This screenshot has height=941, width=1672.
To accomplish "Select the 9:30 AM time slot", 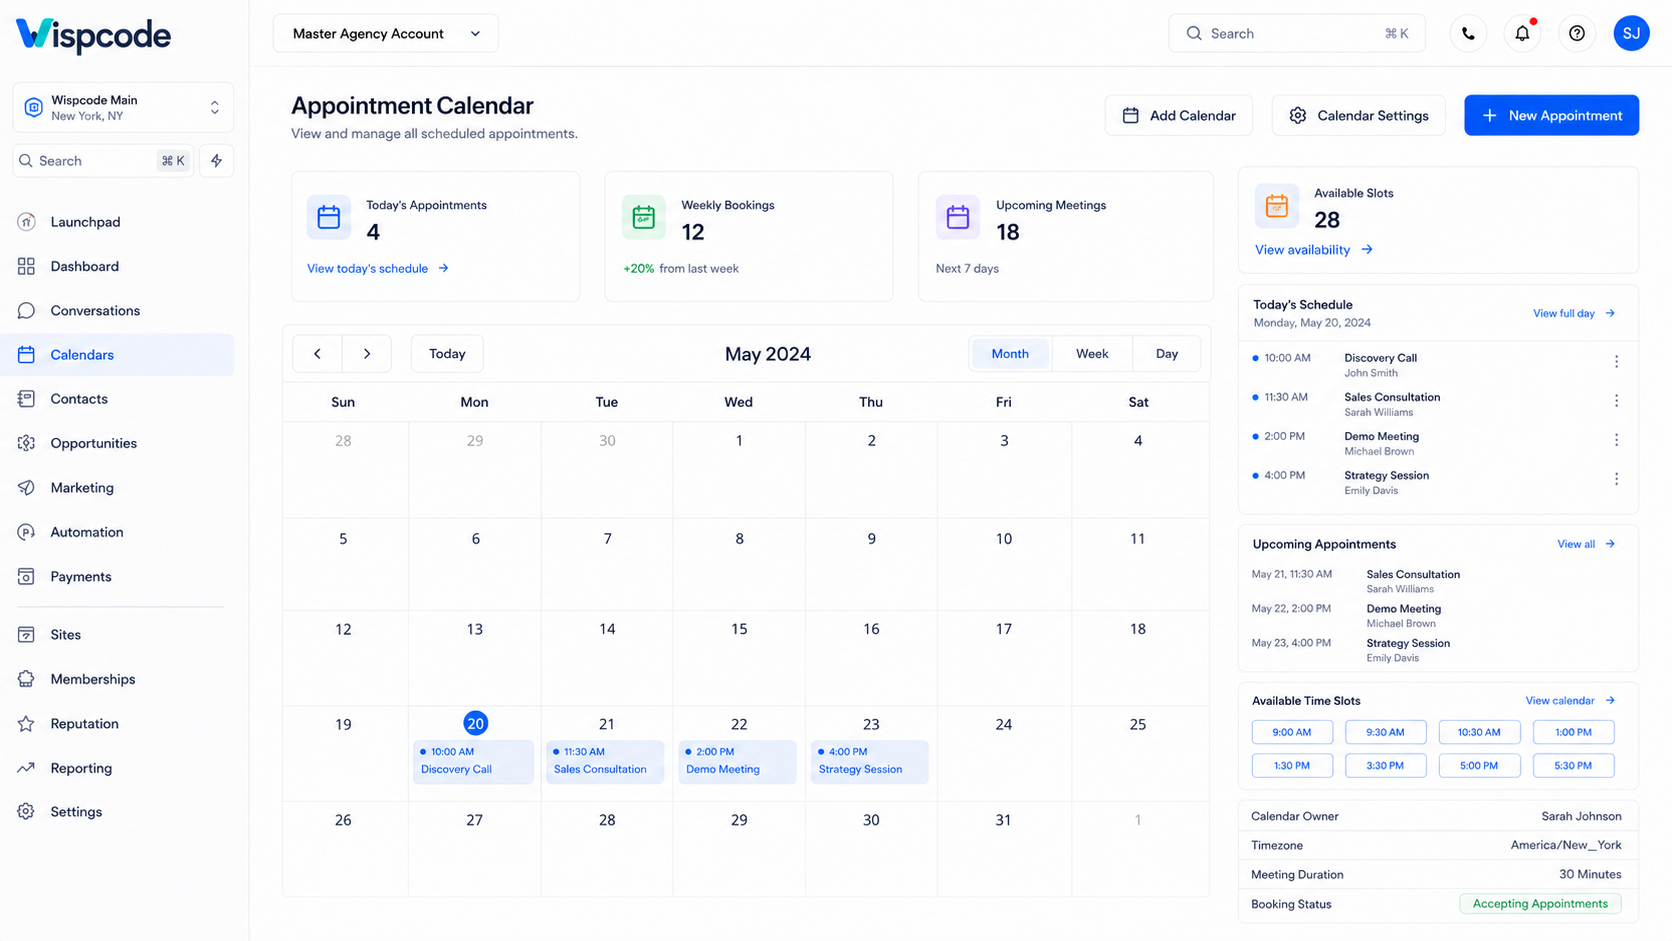I will coord(1385,732).
